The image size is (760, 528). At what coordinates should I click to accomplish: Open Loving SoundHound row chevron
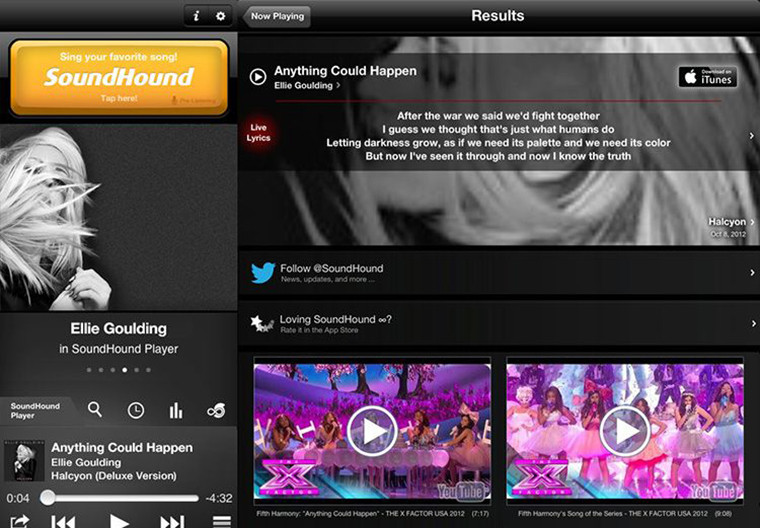[754, 323]
